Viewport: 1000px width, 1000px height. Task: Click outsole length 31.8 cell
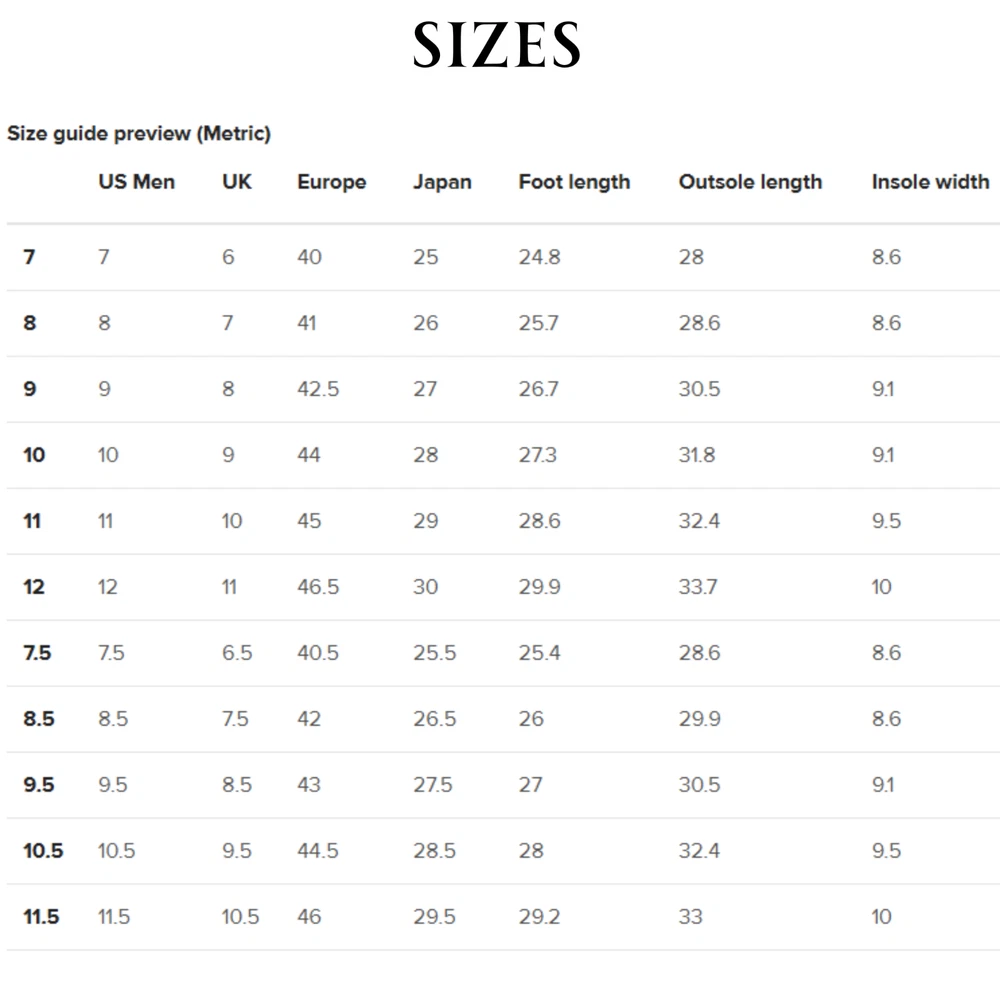pyautogui.click(x=697, y=455)
